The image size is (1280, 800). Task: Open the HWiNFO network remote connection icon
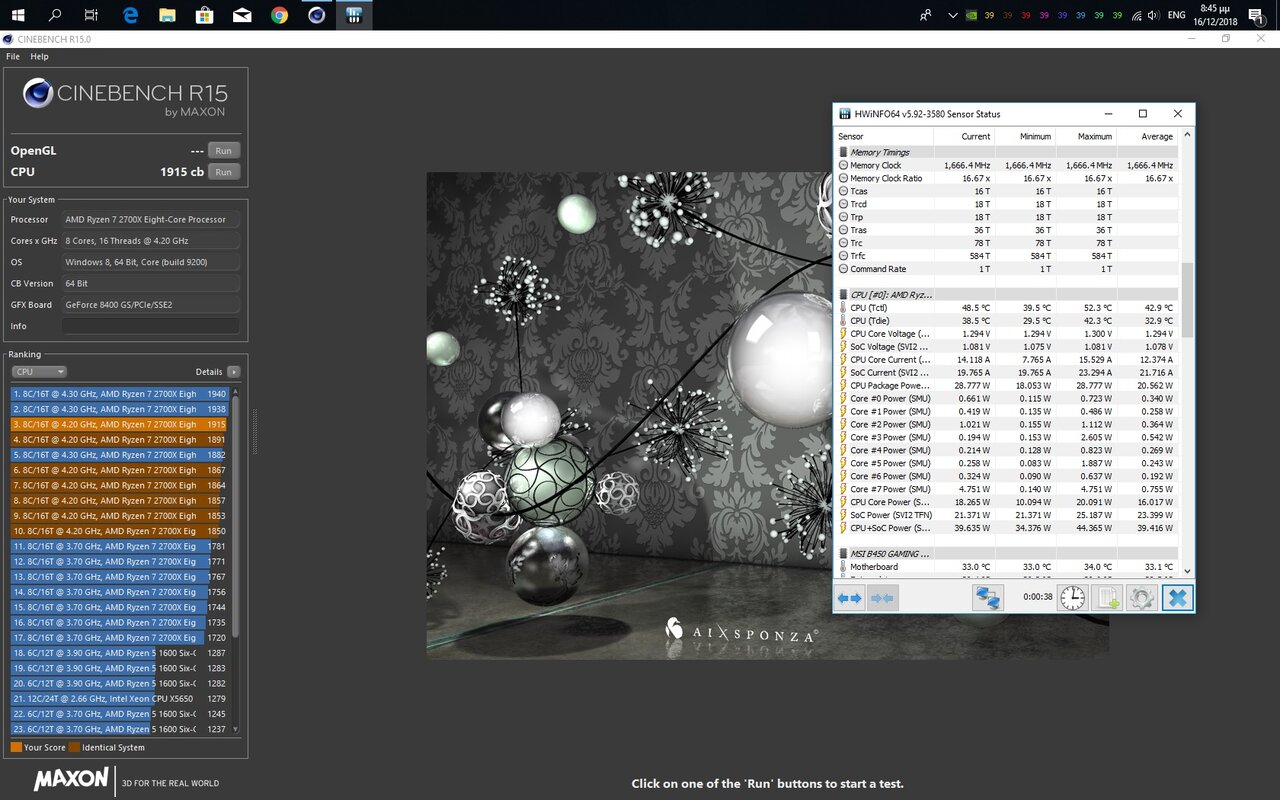[988, 598]
